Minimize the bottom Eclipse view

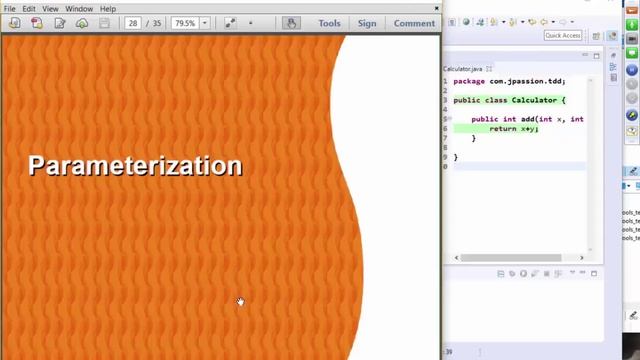(582, 272)
